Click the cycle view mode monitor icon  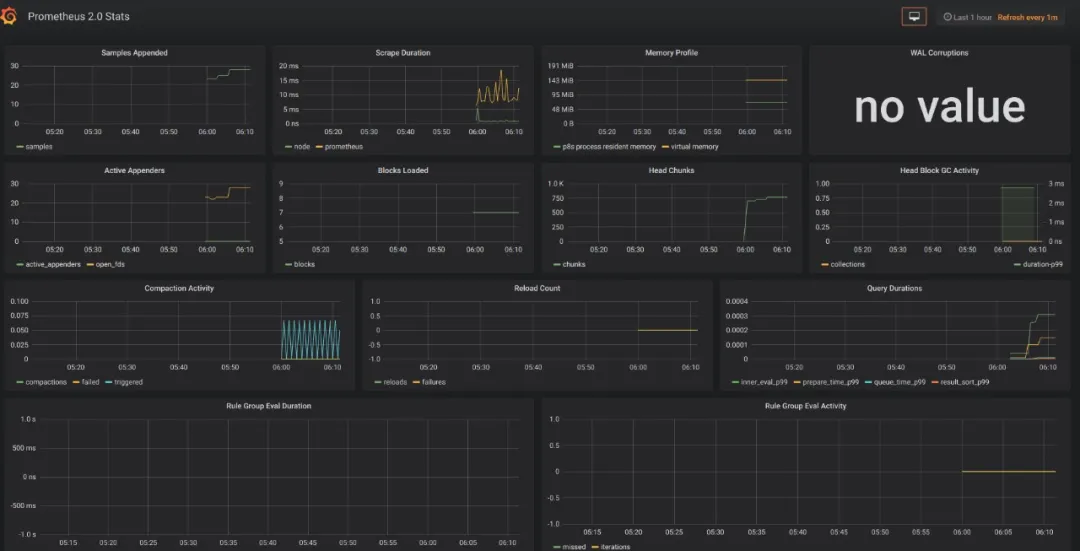coord(913,17)
